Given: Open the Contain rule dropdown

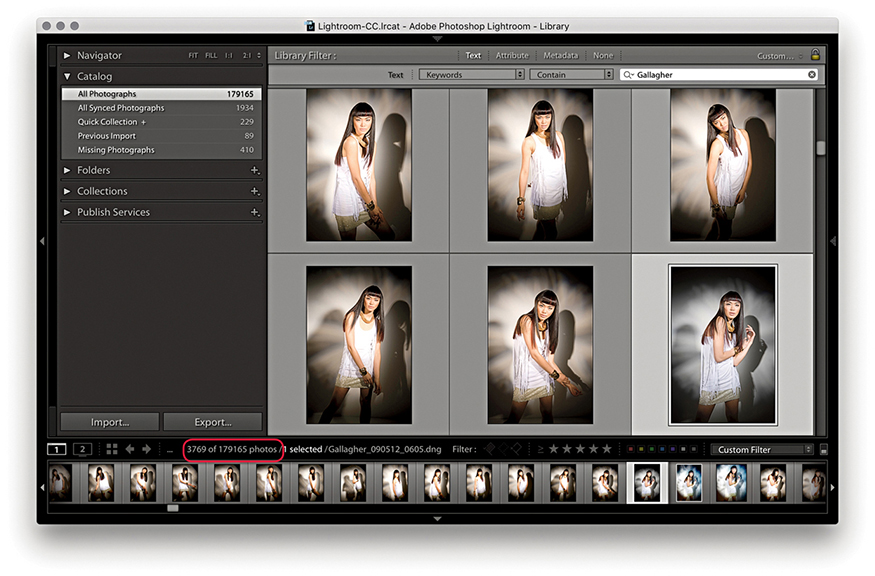Looking at the screenshot, I should pos(570,75).
